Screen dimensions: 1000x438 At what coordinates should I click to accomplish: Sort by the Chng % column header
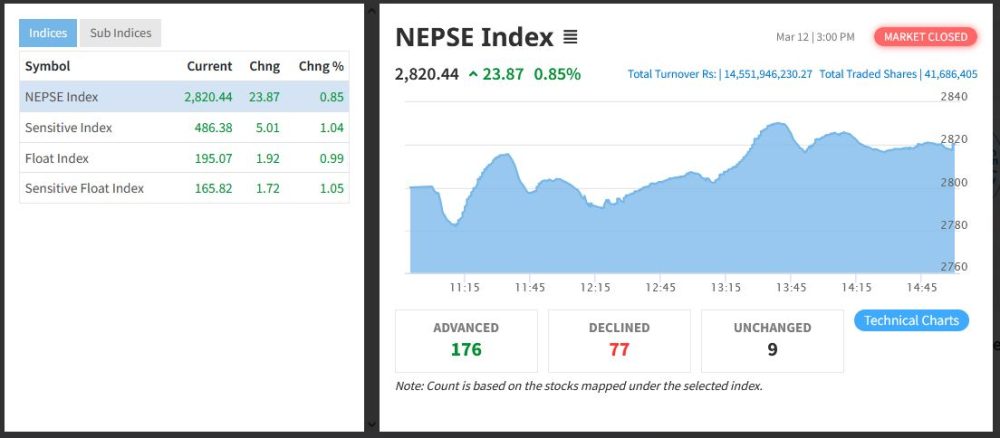(320, 66)
